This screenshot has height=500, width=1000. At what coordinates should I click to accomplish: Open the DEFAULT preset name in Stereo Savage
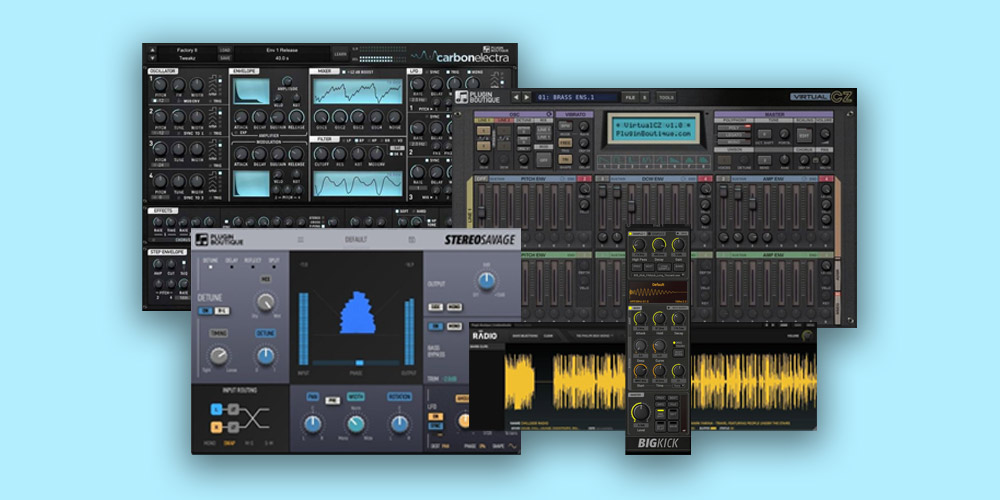pos(355,240)
